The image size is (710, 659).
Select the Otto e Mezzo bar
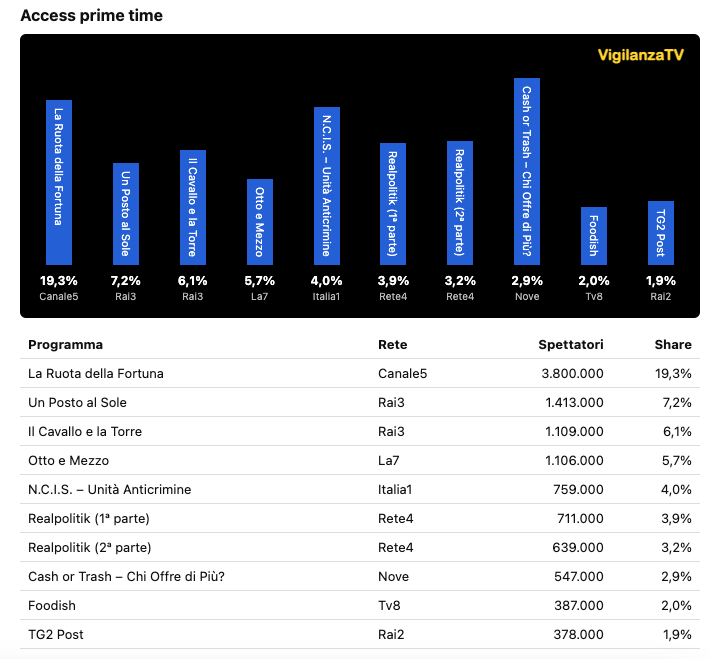pos(260,221)
